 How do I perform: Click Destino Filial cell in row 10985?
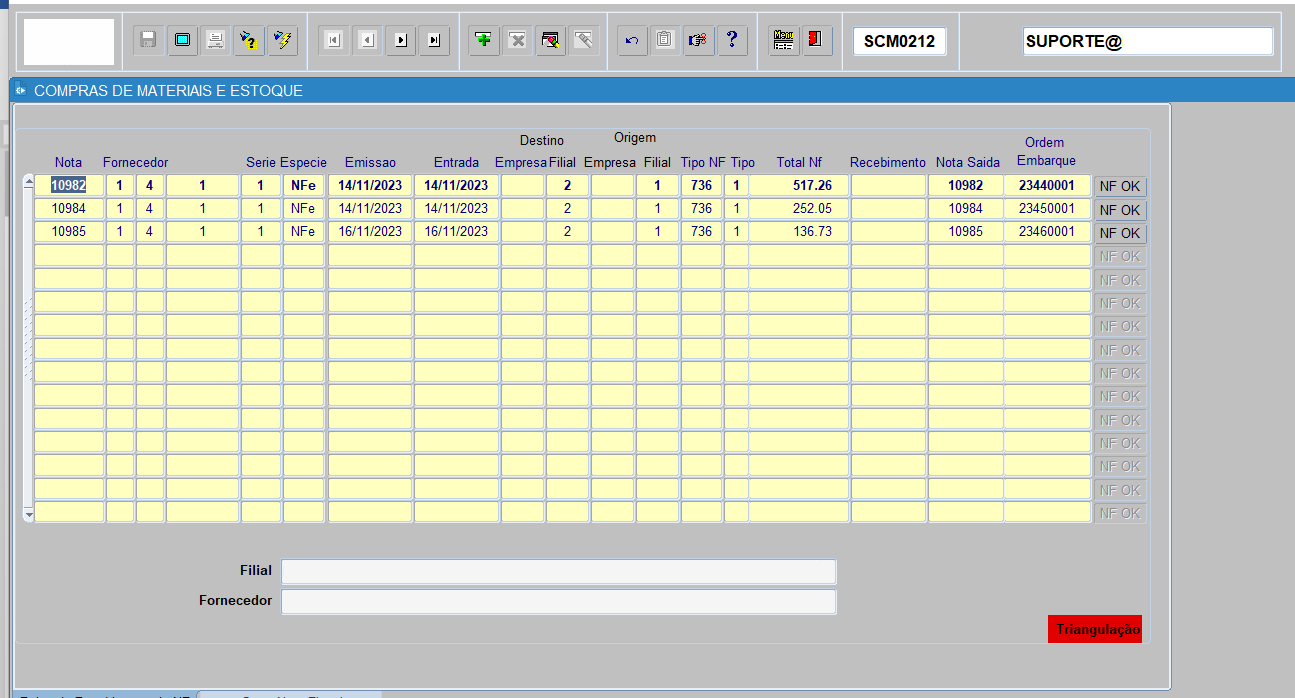tap(567, 231)
